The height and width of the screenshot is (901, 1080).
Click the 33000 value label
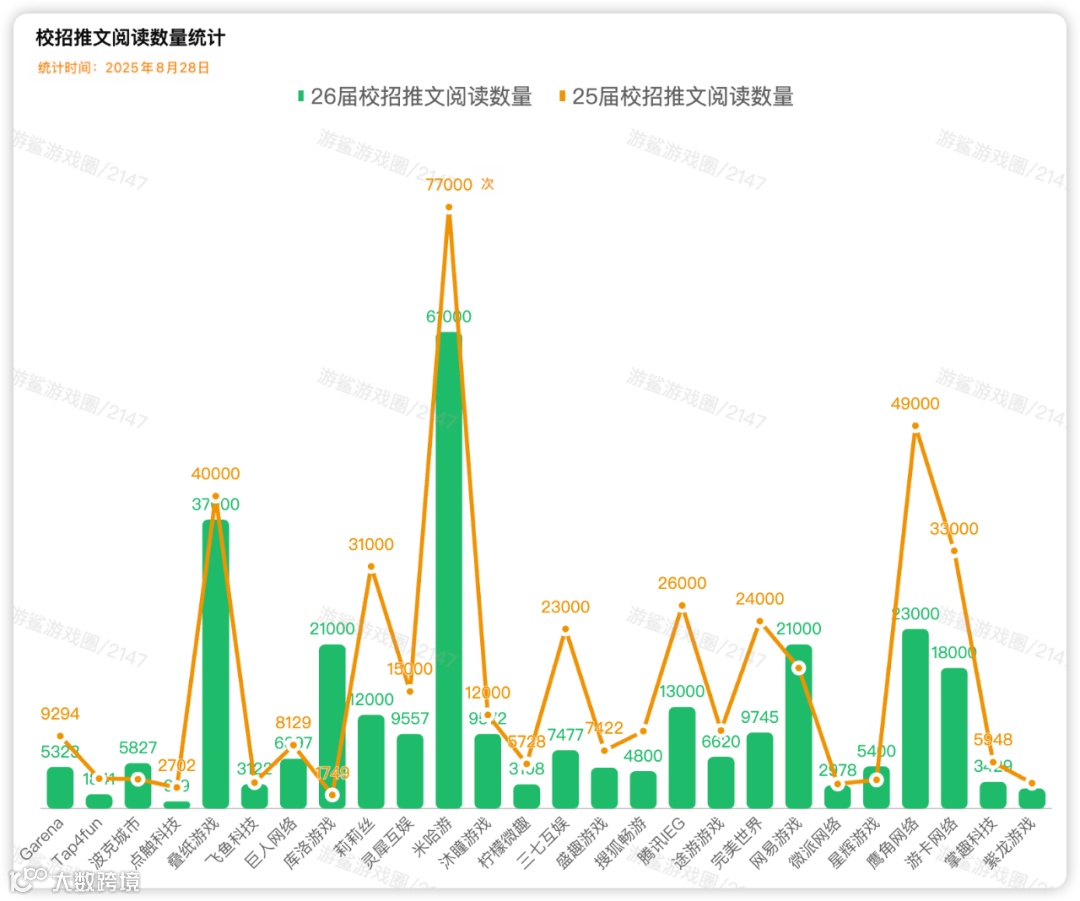click(954, 528)
